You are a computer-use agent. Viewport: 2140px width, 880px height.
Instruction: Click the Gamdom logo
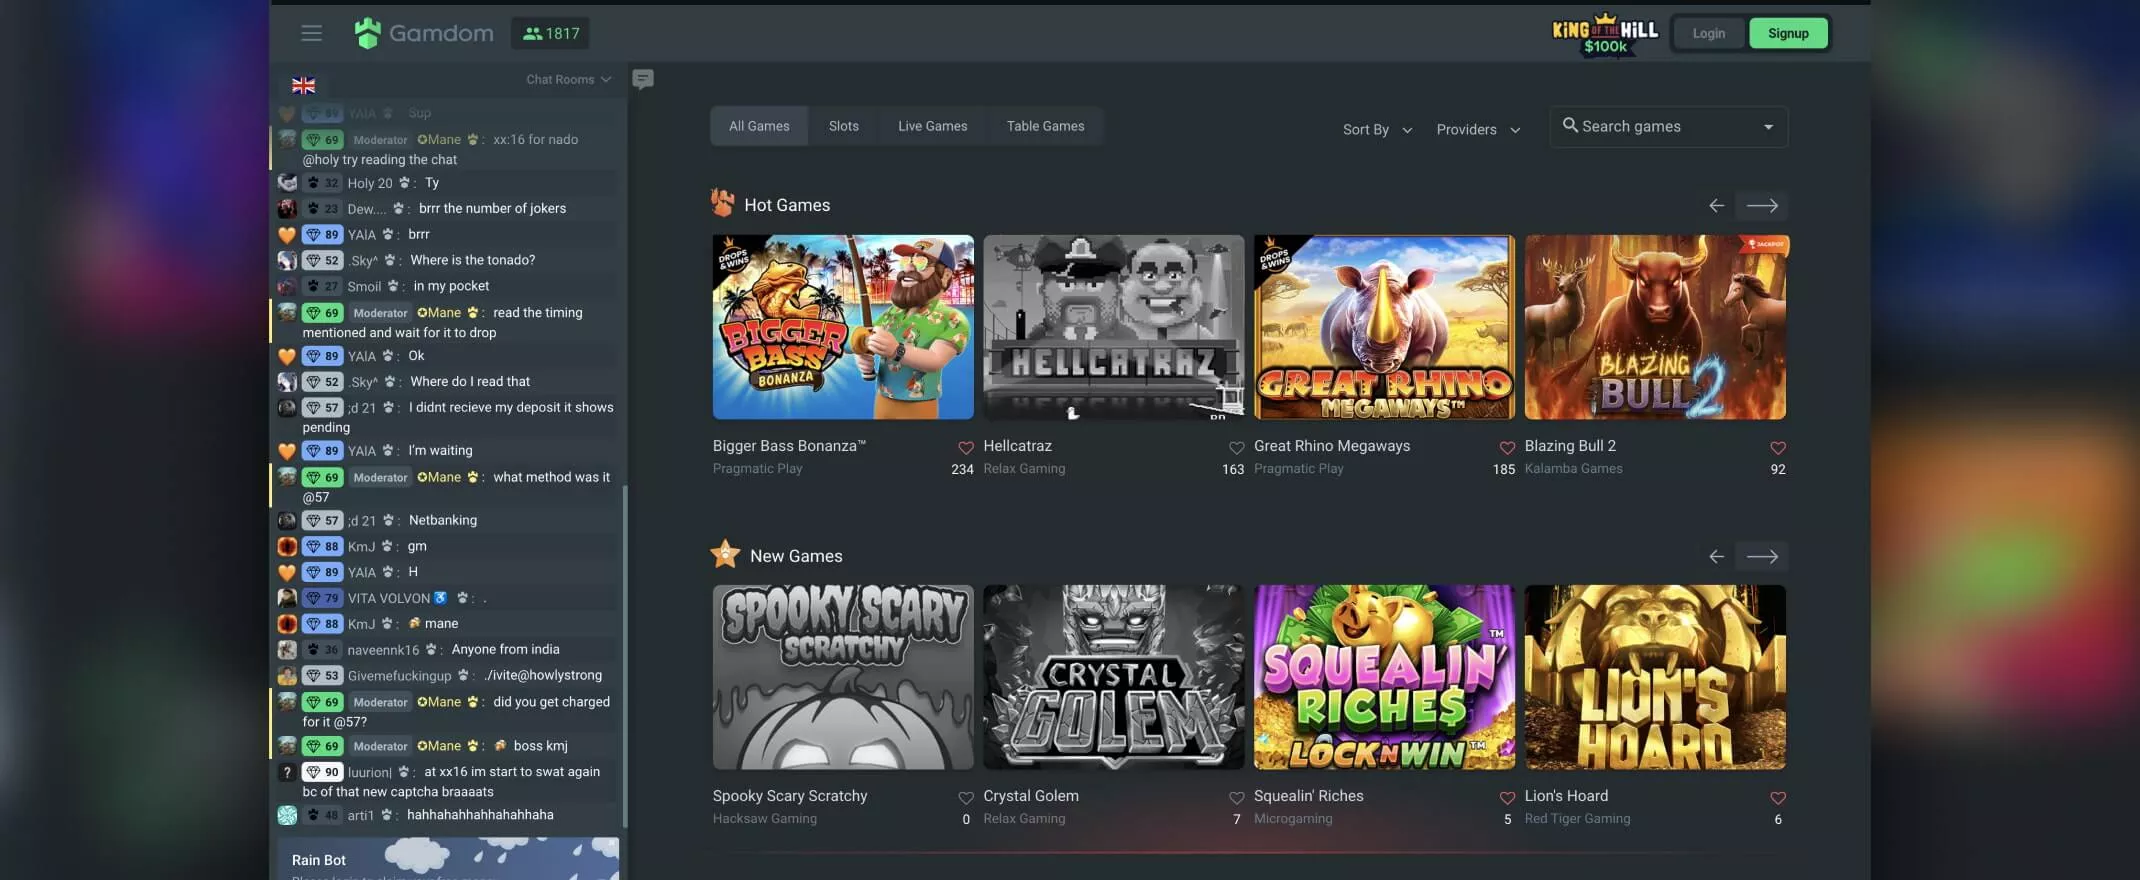424,33
